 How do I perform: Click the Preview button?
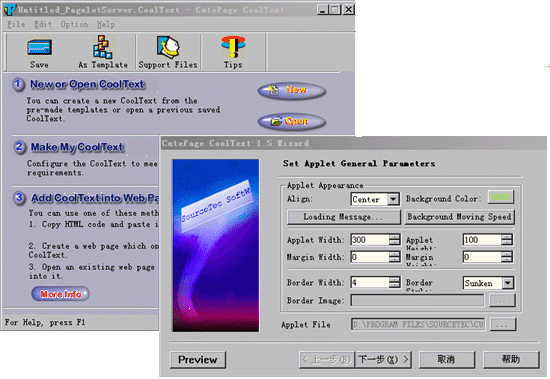pyautogui.click(x=198, y=360)
